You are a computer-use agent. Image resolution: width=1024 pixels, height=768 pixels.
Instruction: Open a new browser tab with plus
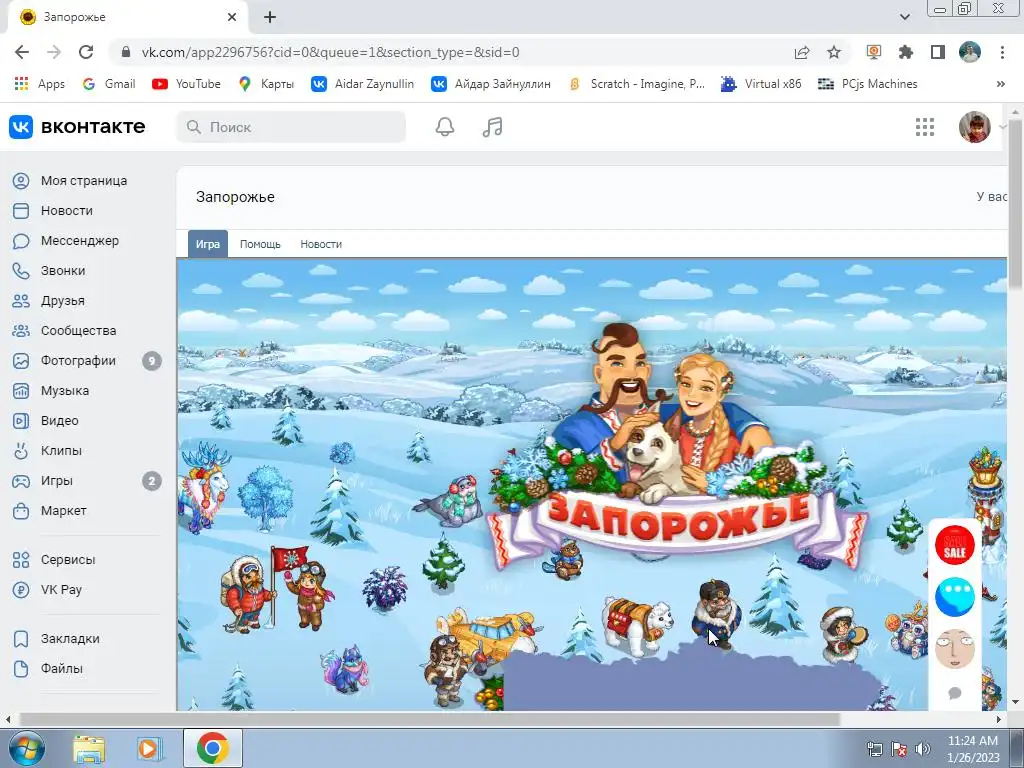(270, 18)
